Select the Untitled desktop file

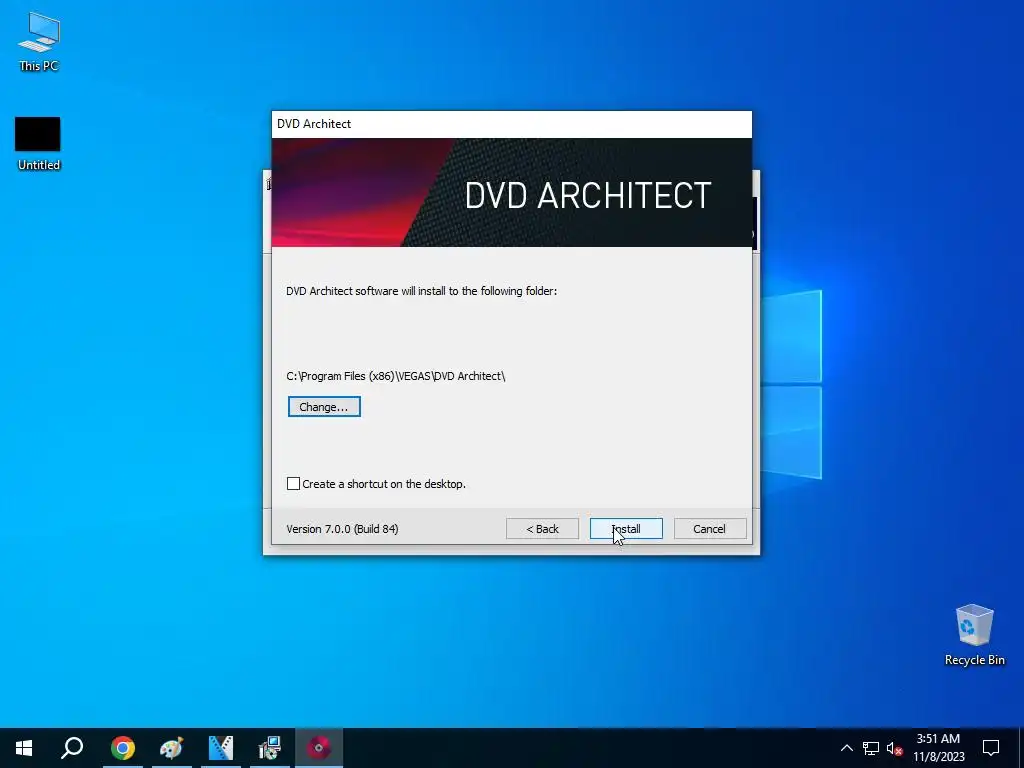[x=38, y=144]
